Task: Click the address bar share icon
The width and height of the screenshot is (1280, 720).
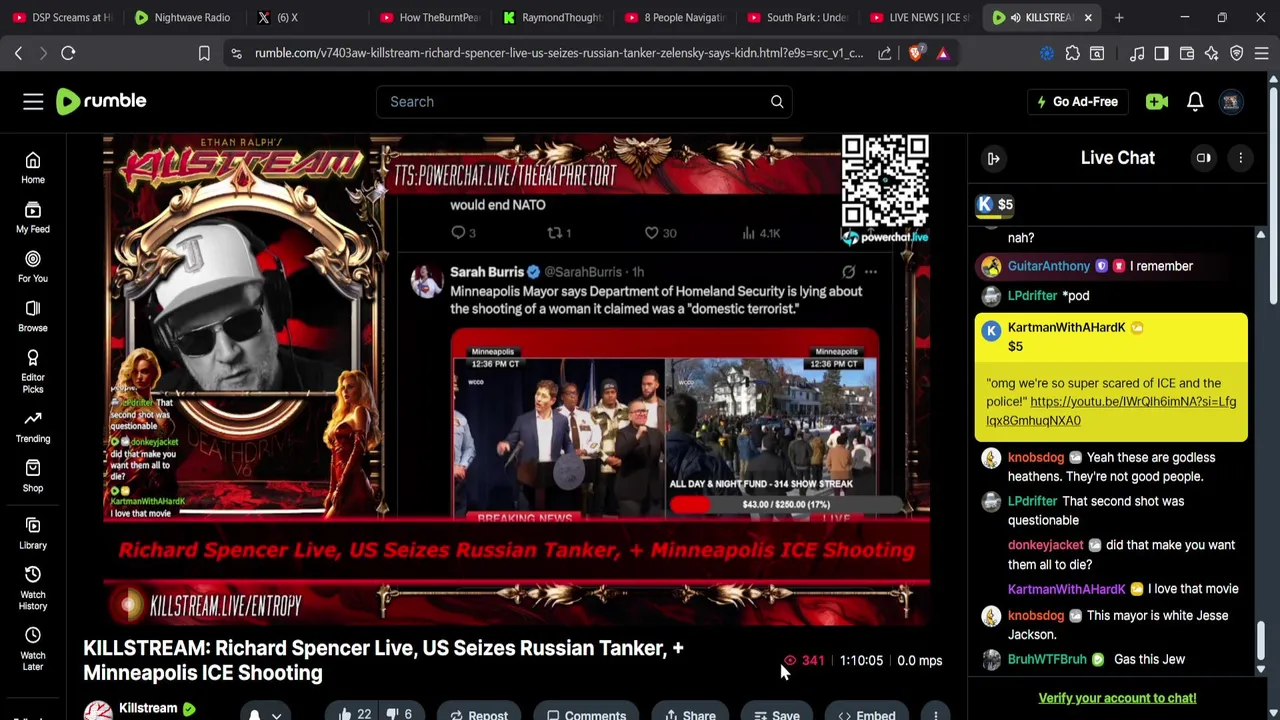Action: [884, 53]
